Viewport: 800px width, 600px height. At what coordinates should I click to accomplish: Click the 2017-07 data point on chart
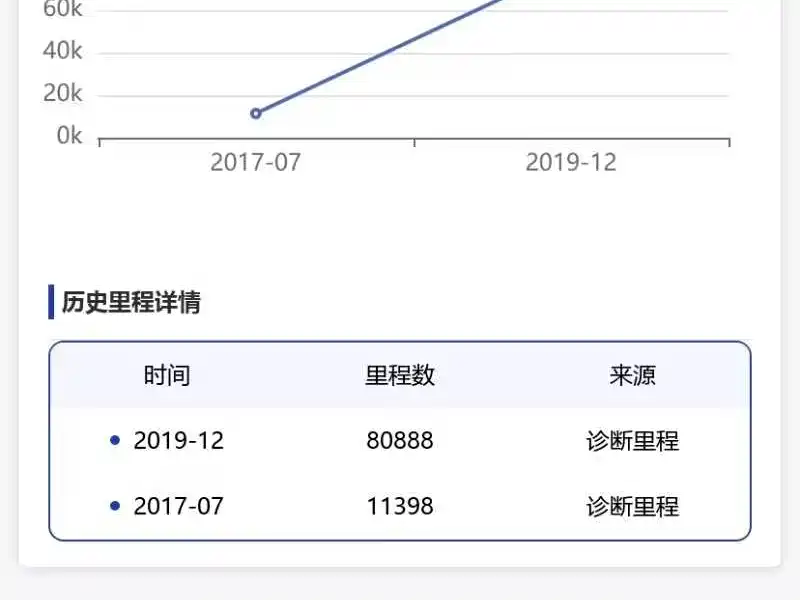pyautogui.click(x=256, y=113)
